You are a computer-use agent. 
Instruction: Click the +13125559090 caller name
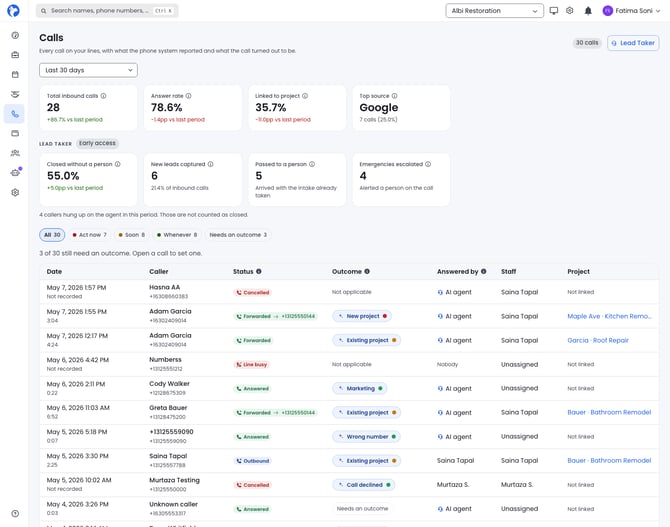[x=171, y=432]
